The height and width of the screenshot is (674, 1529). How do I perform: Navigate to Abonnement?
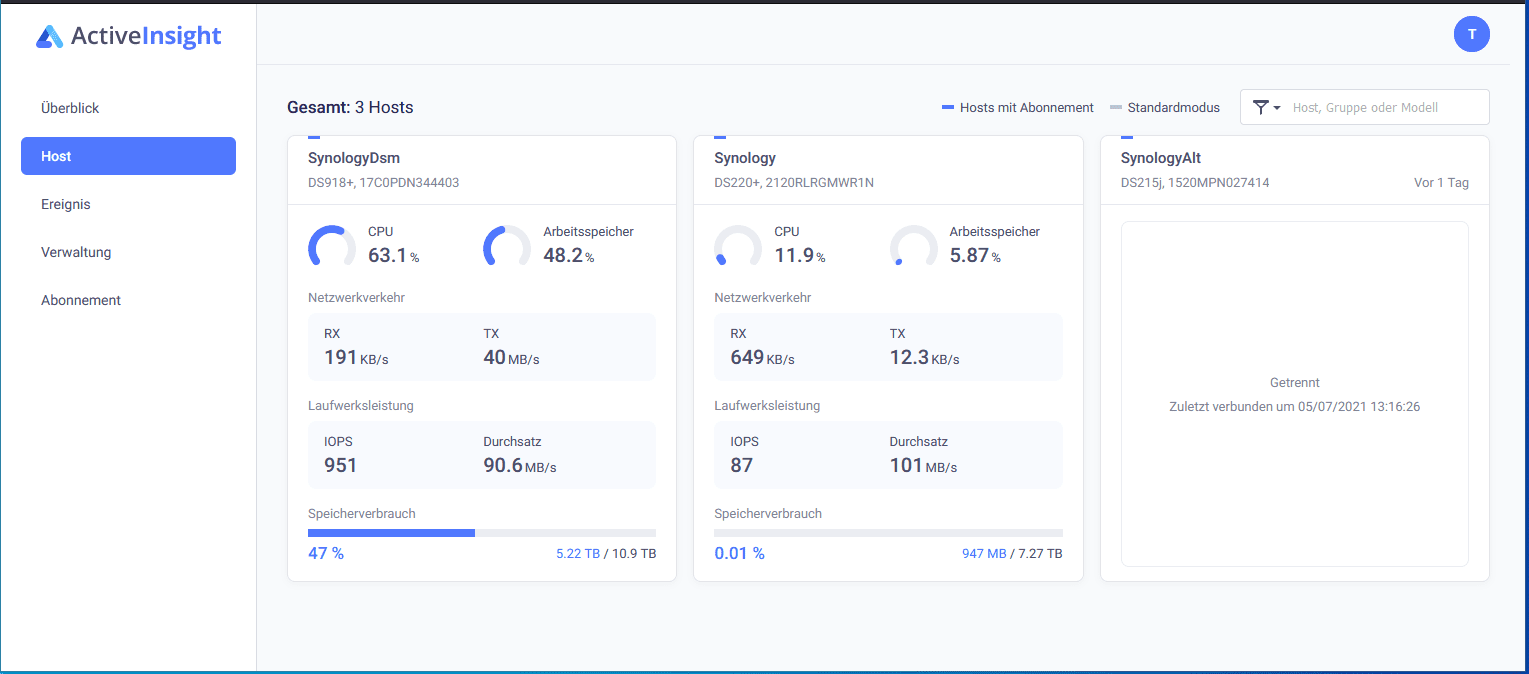click(x=81, y=300)
